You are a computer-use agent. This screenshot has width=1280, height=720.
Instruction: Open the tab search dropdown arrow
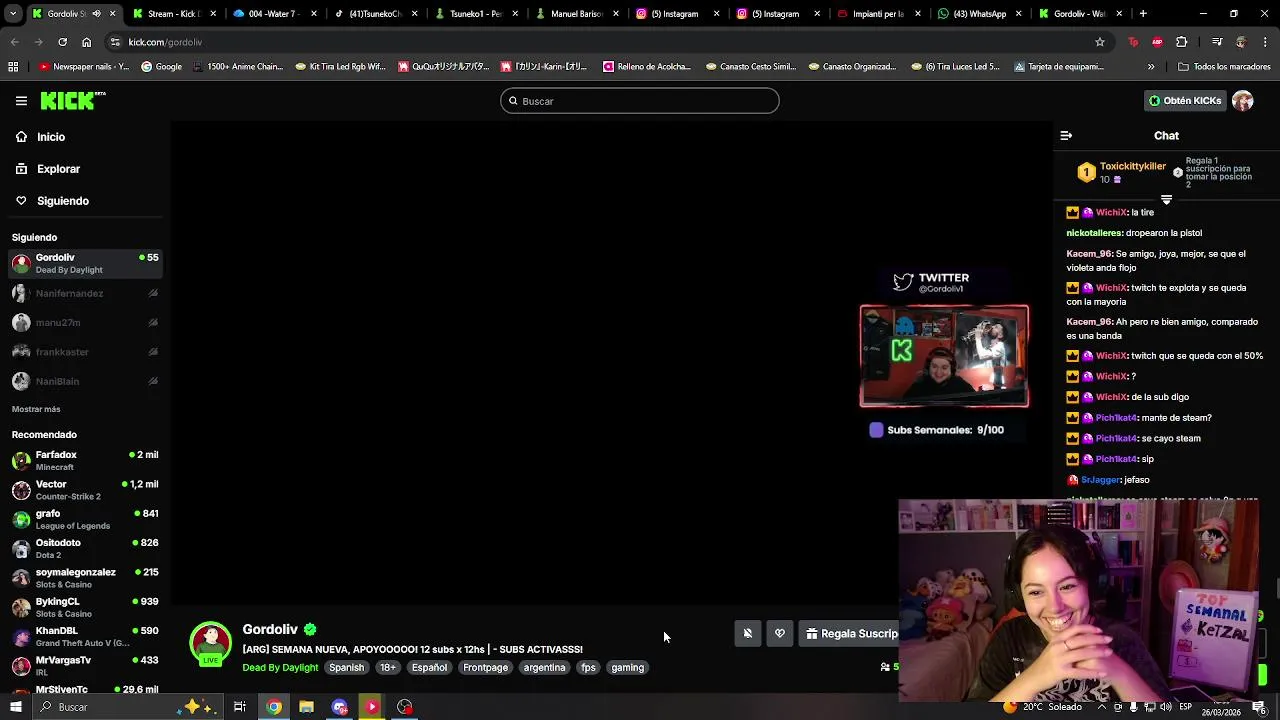point(14,14)
